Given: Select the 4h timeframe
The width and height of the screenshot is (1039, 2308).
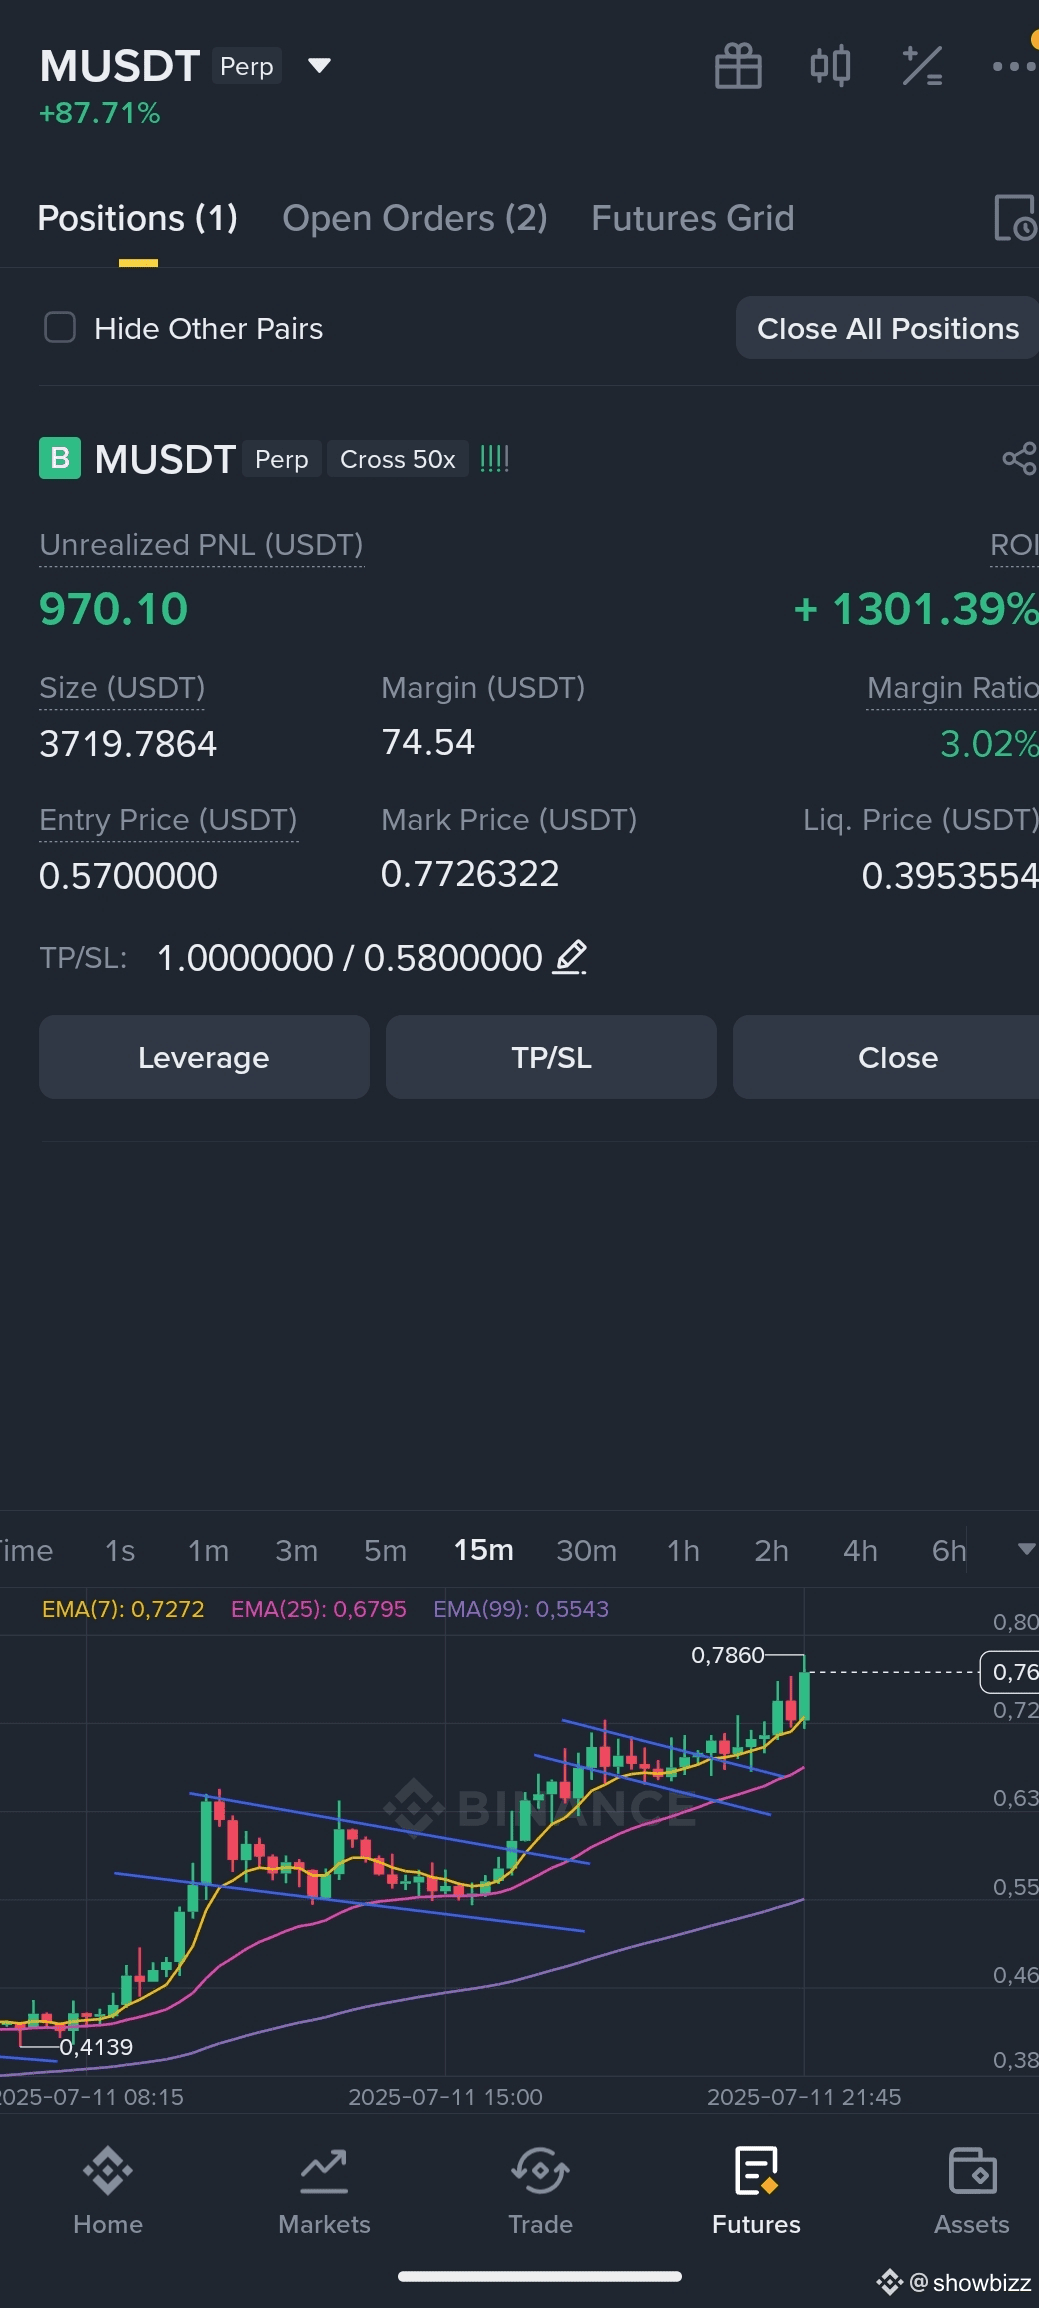Looking at the screenshot, I should [x=860, y=1550].
